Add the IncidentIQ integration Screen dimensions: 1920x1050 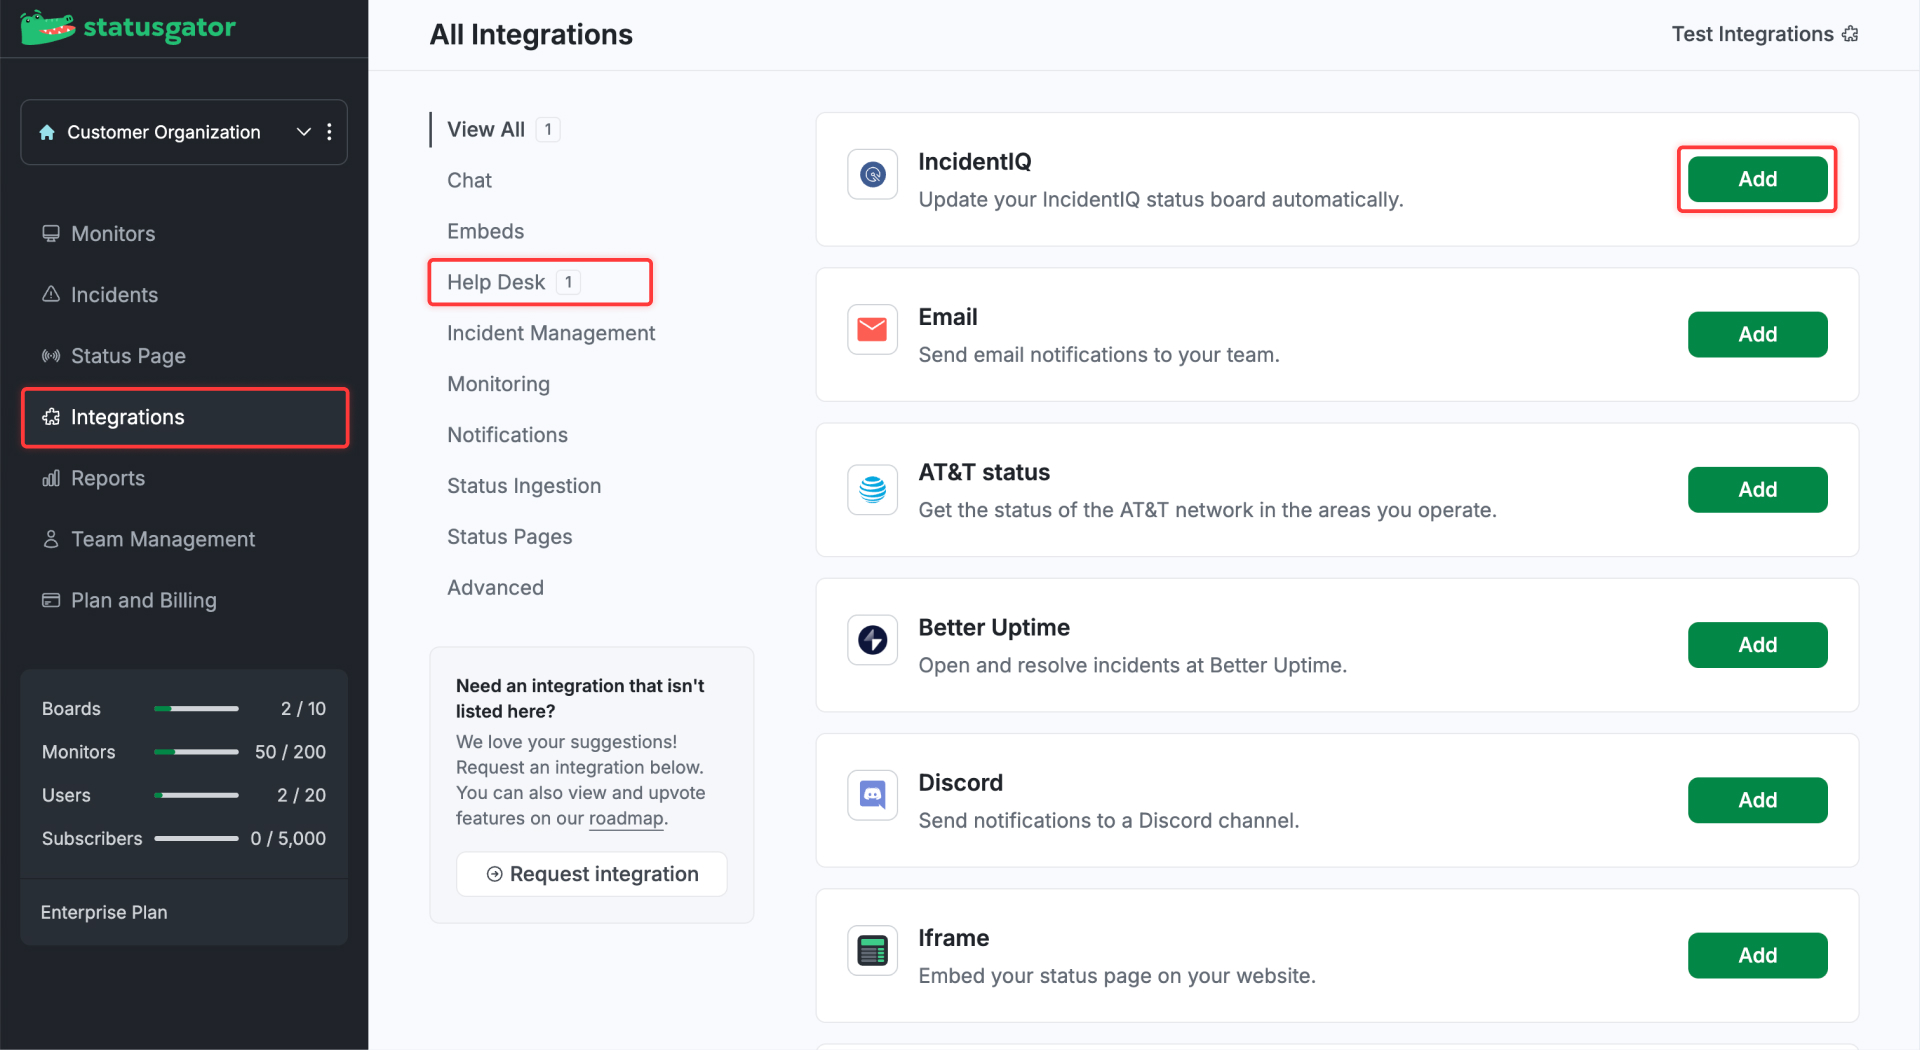coord(1757,179)
